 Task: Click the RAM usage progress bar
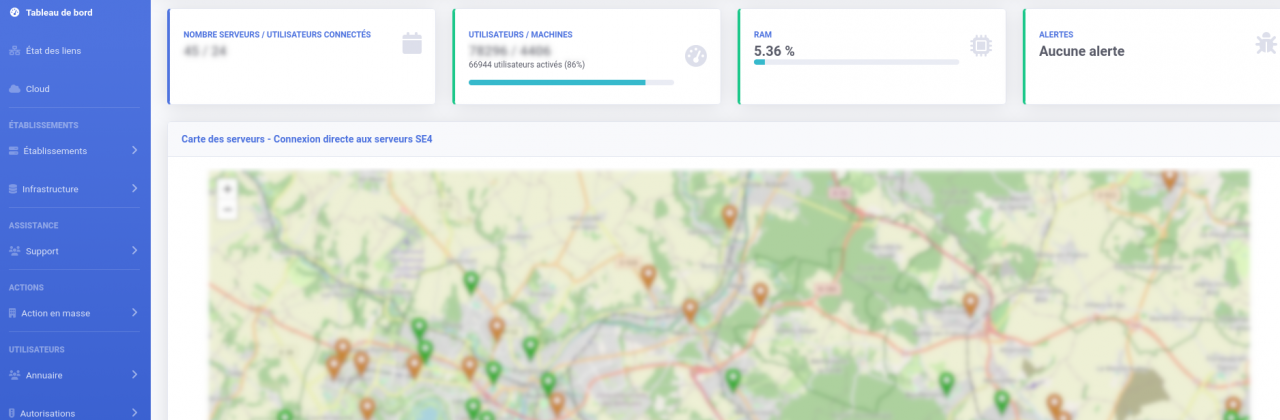(856, 62)
